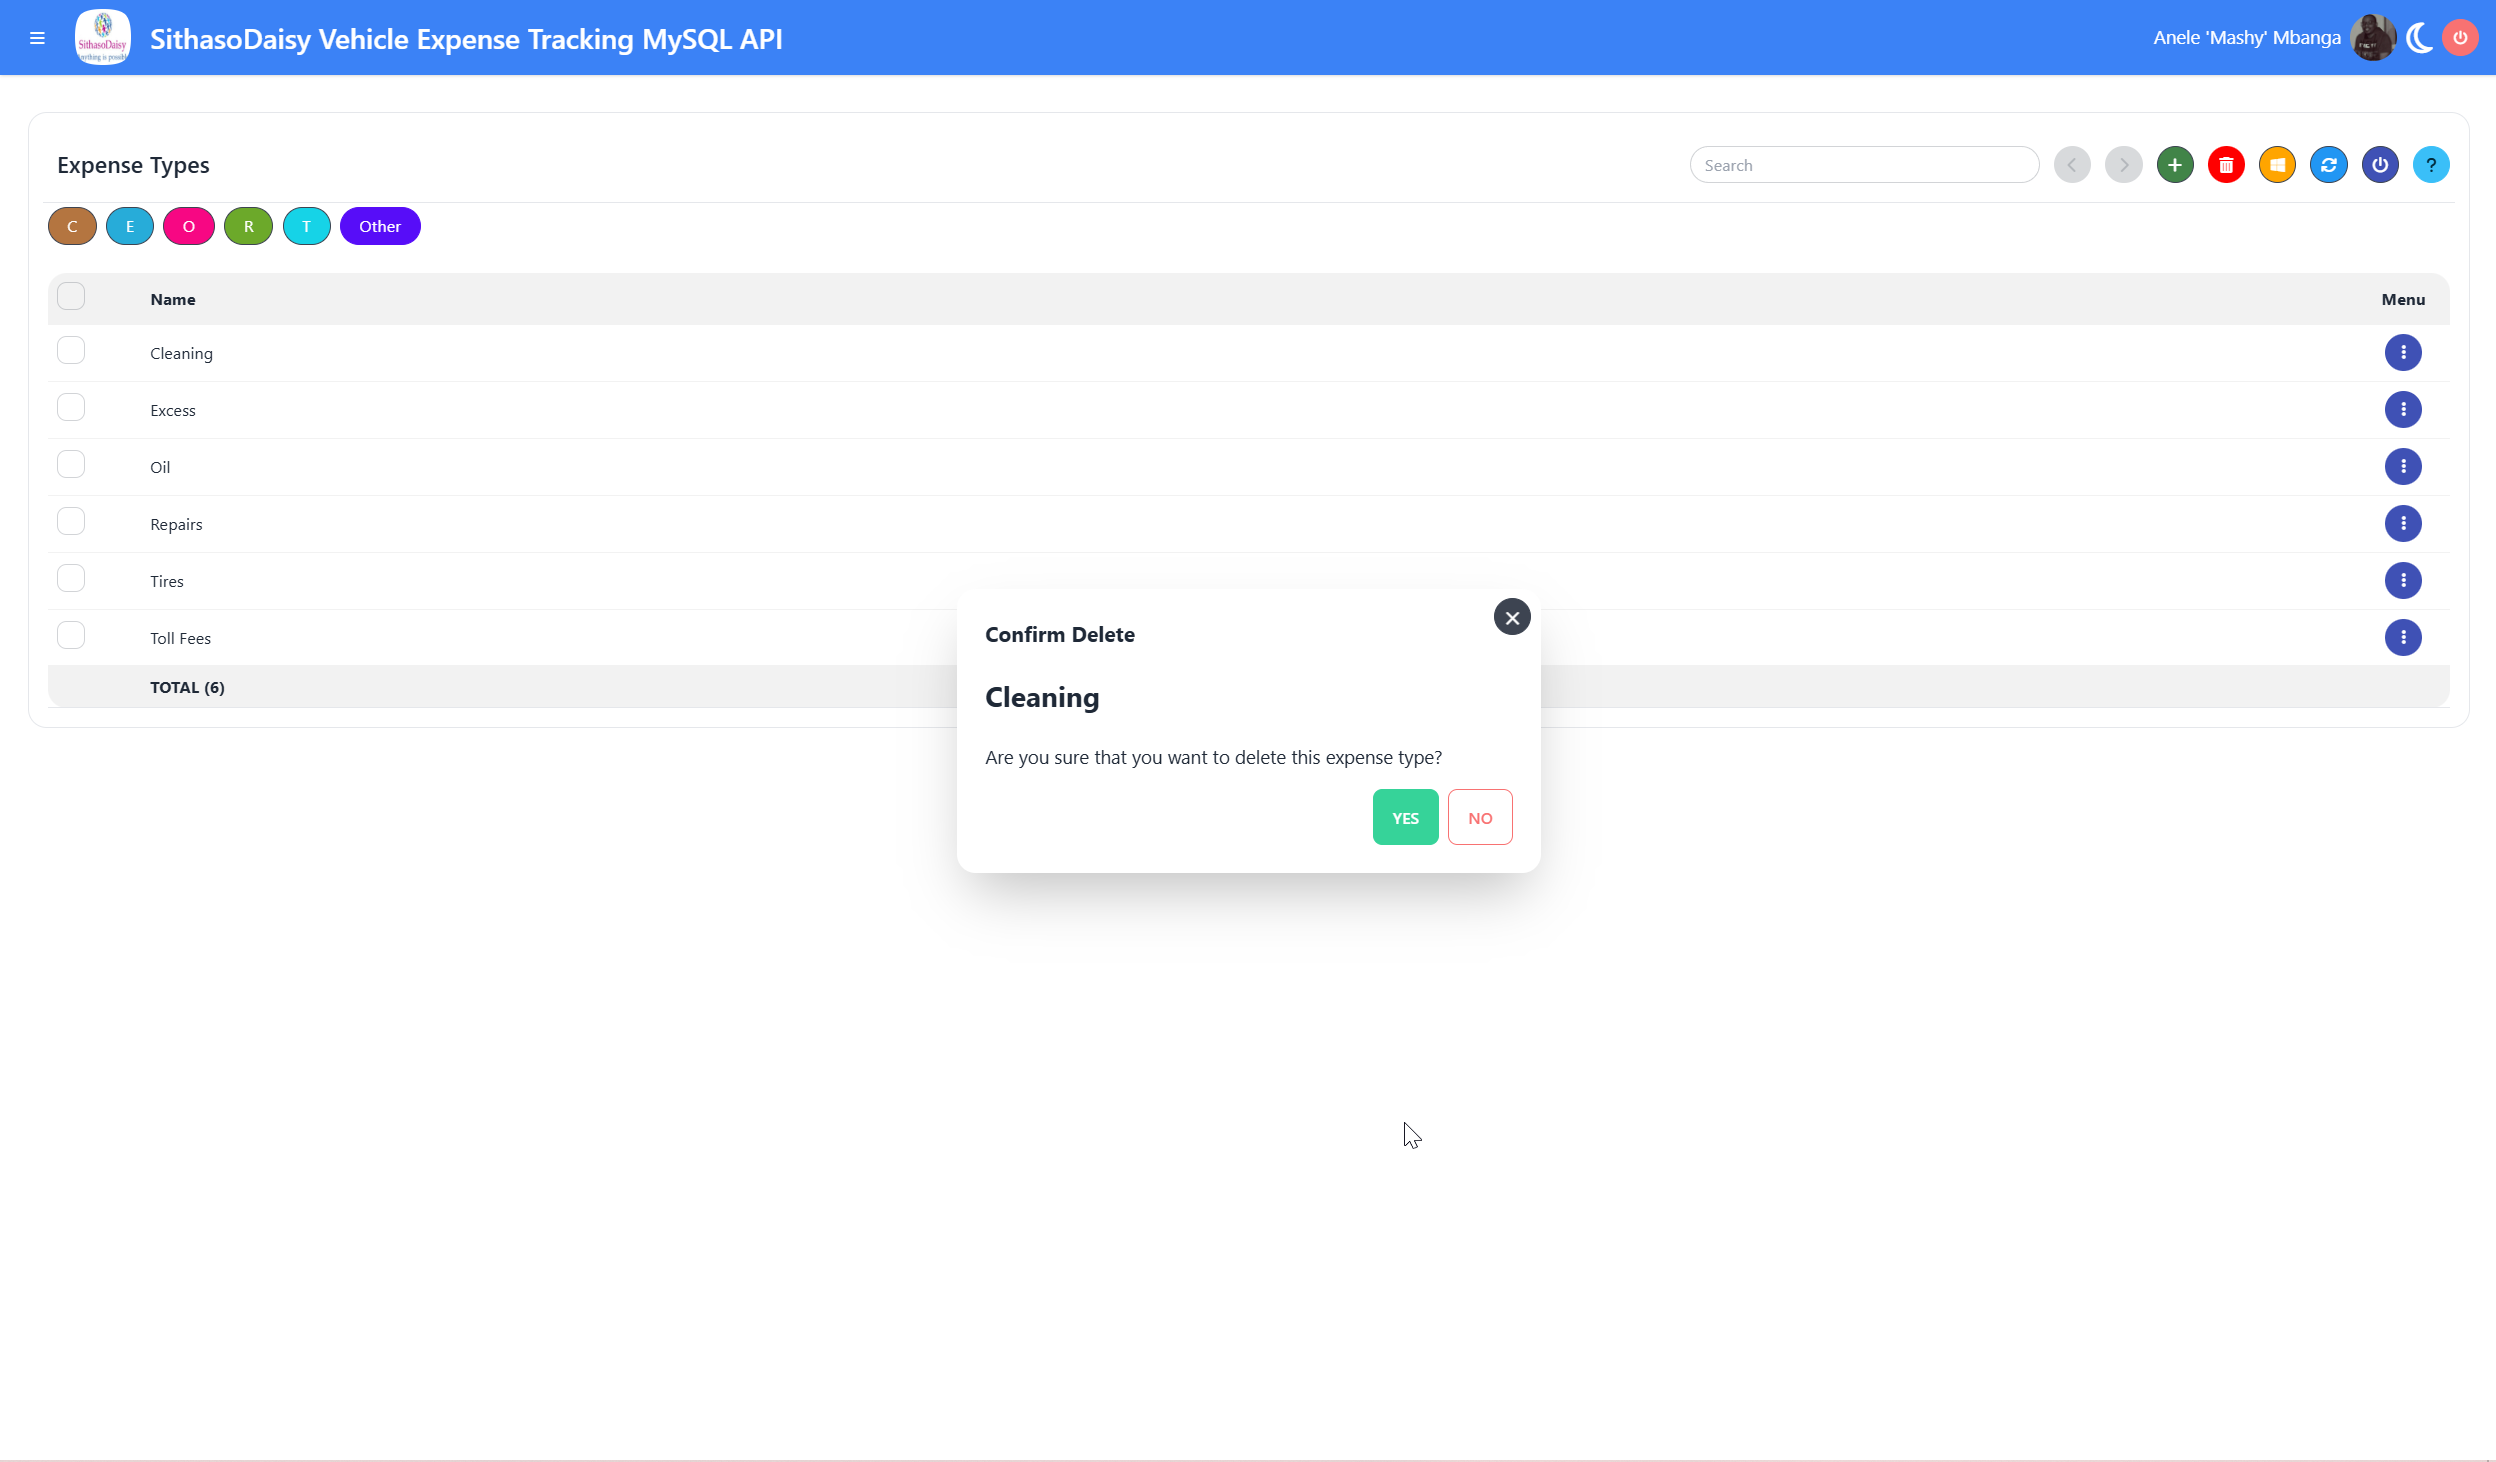Check the Cleaning row checkbox
Image resolution: width=2496 pixels, height=1462 pixels.
71,351
